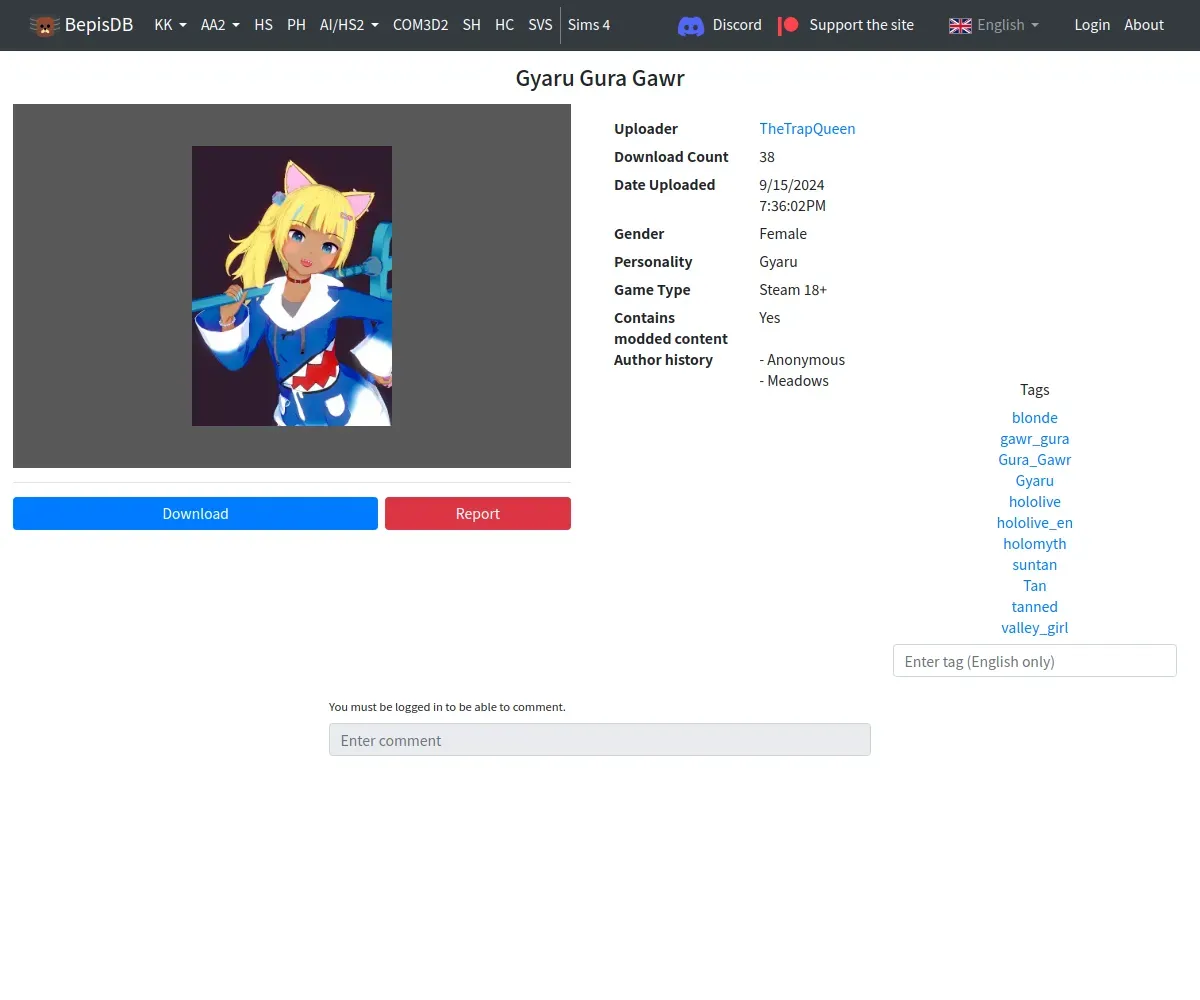Expand the KK dropdown menu
The image size is (1200, 1000).
tap(170, 25)
